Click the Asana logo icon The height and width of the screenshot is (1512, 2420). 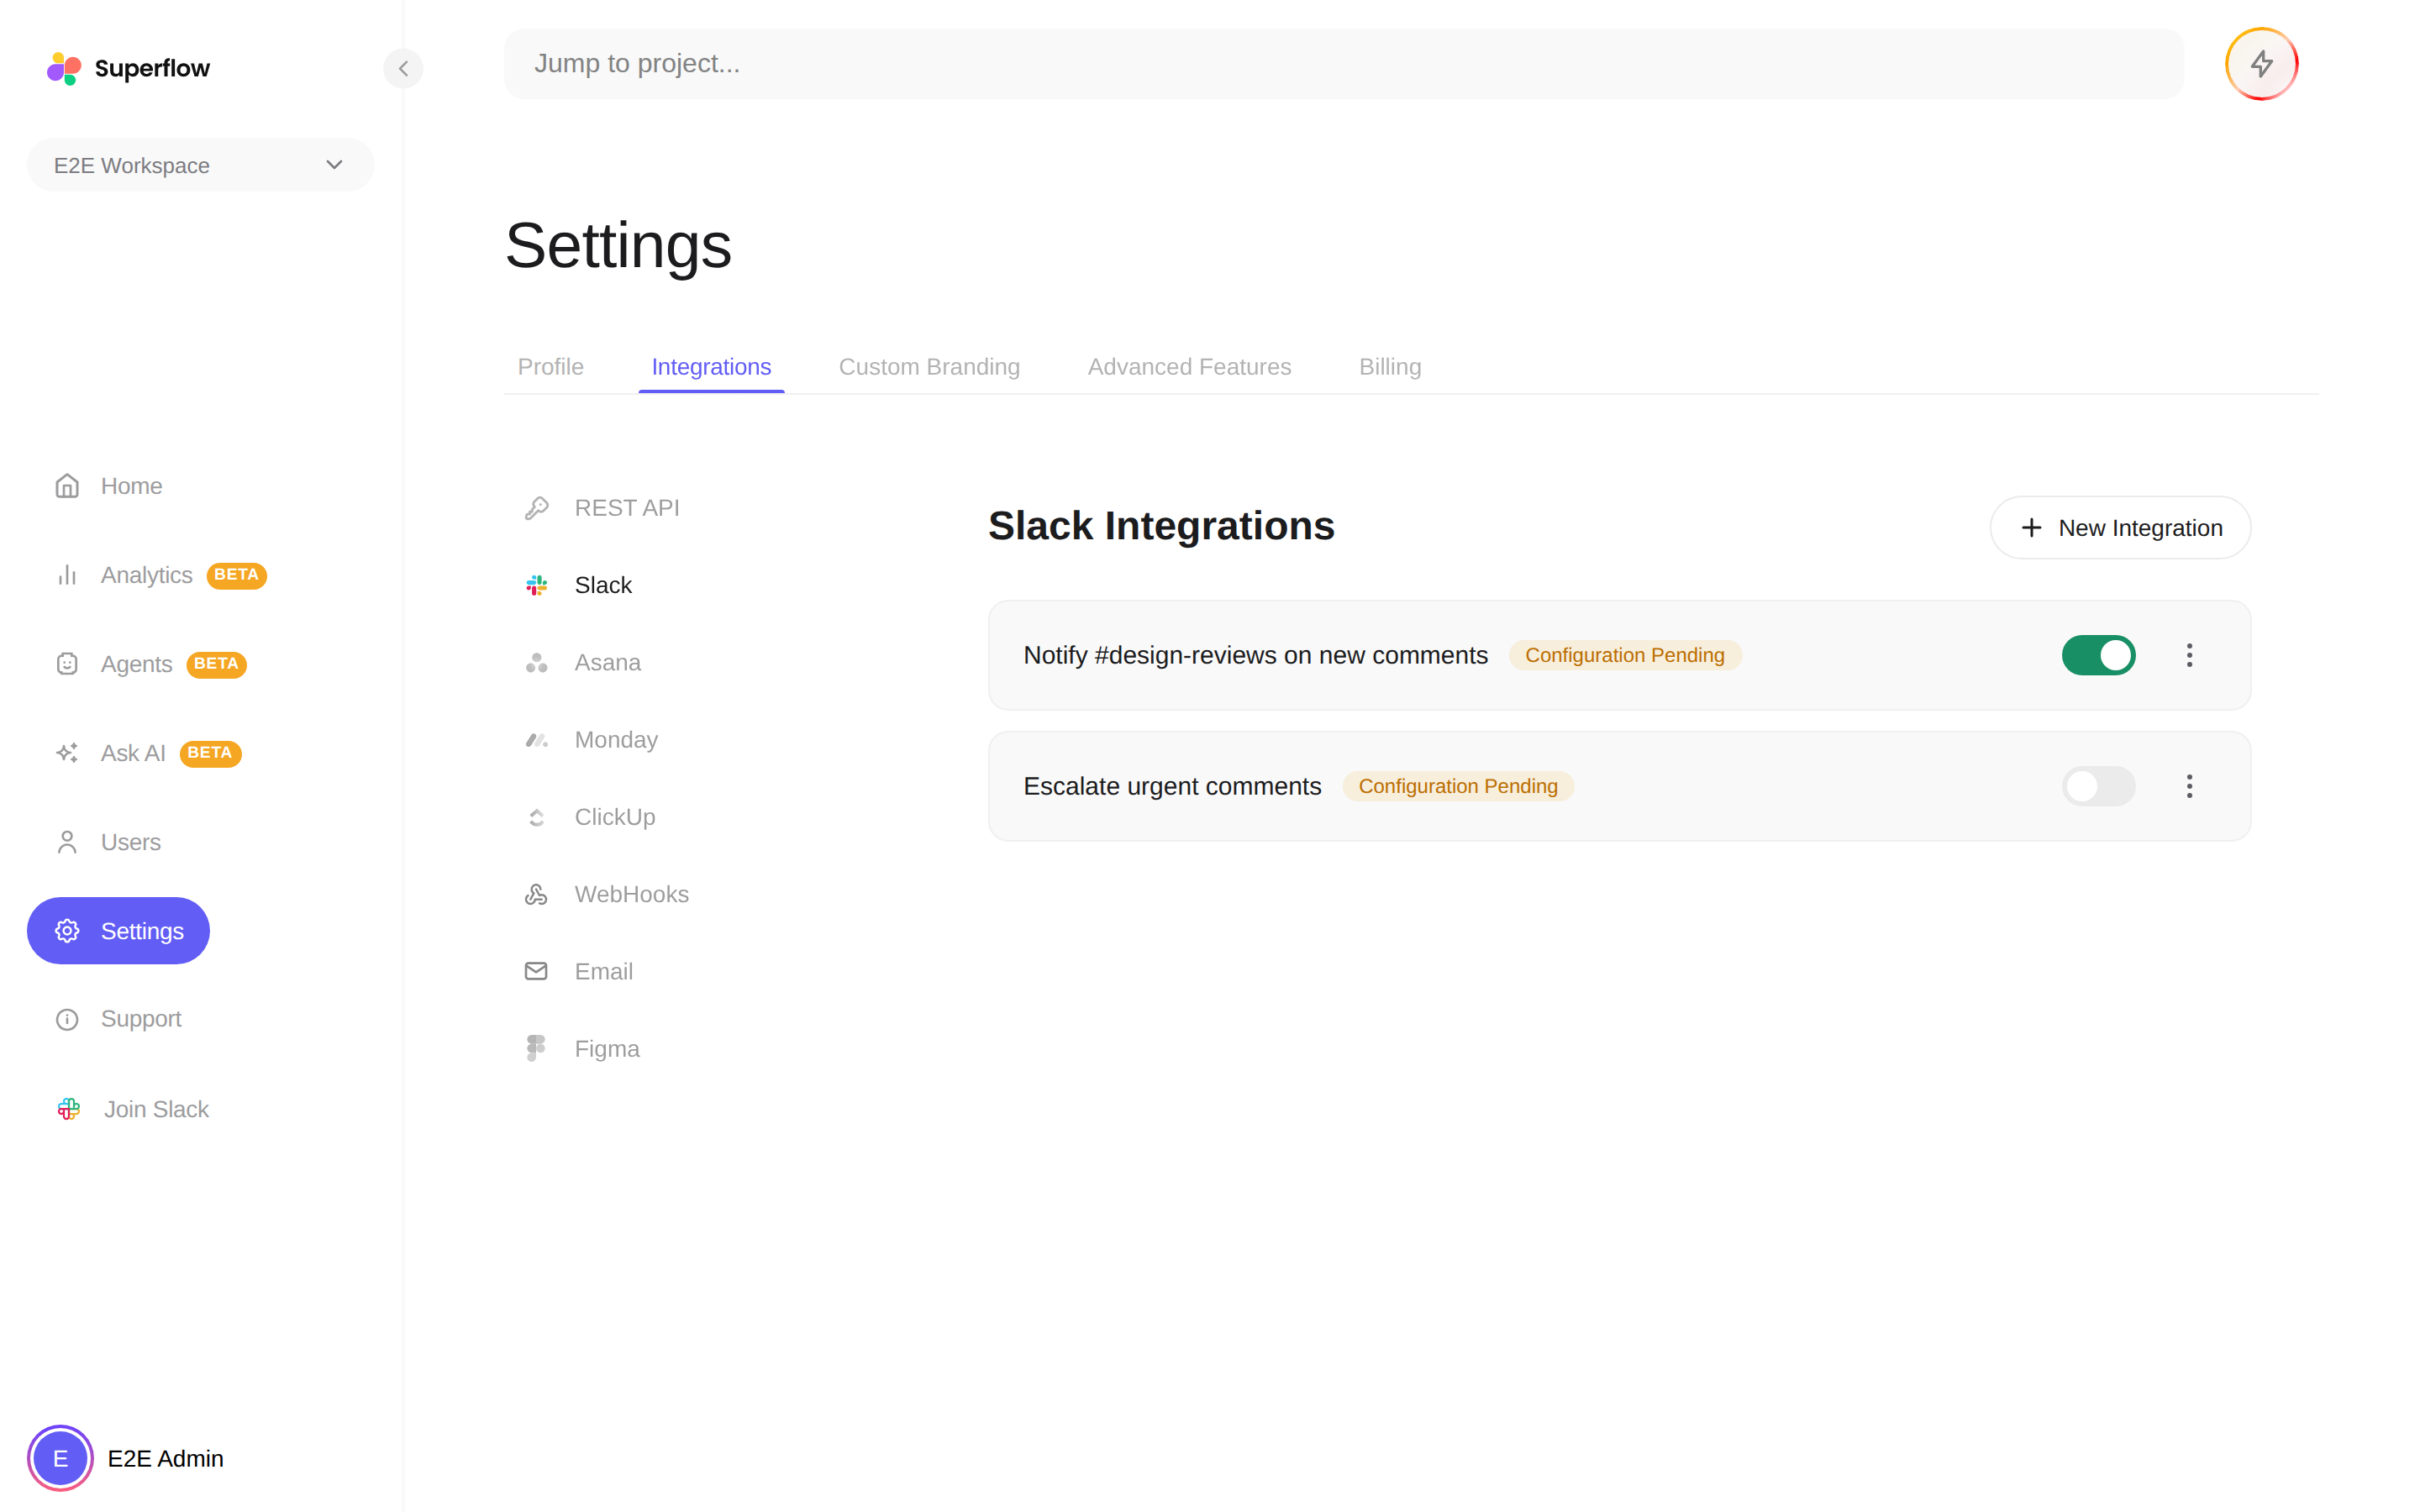tap(536, 663)
